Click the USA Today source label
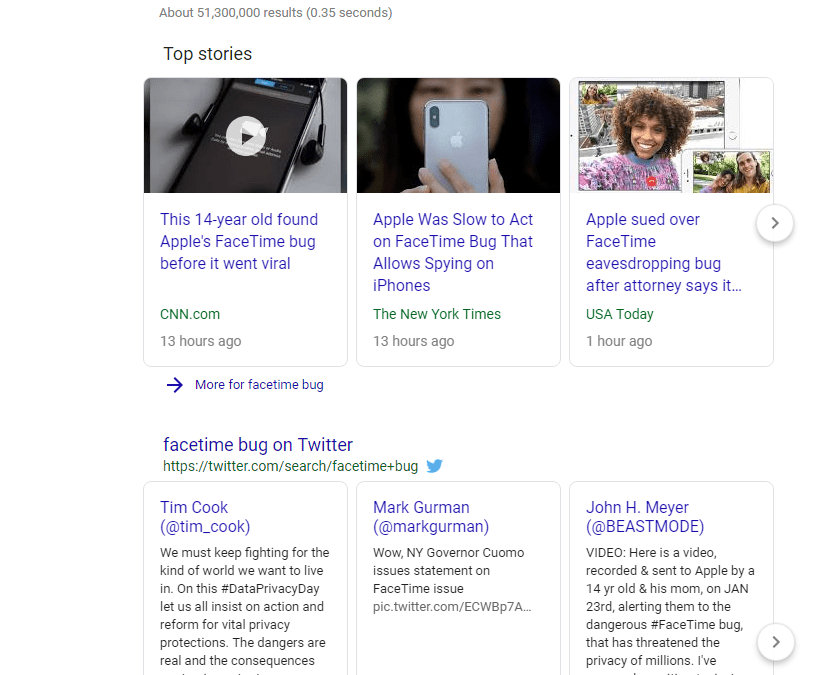838x675 pixels. (x=619, y=314)
